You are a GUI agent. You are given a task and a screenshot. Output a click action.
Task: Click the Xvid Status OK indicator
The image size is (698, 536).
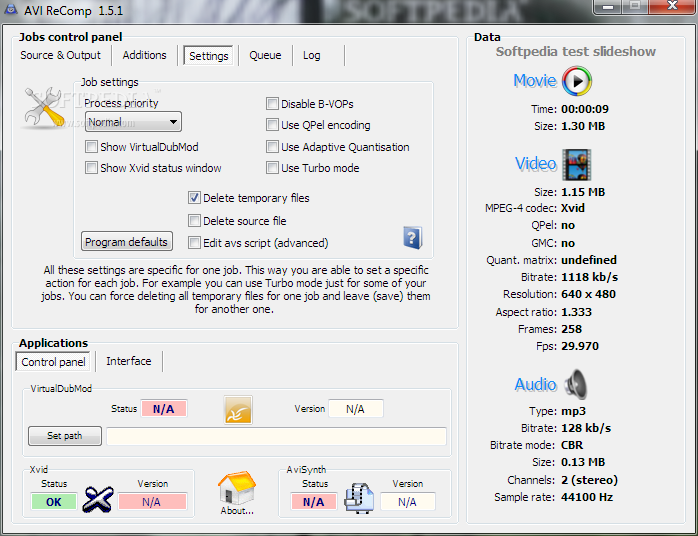tap(54, 502)
